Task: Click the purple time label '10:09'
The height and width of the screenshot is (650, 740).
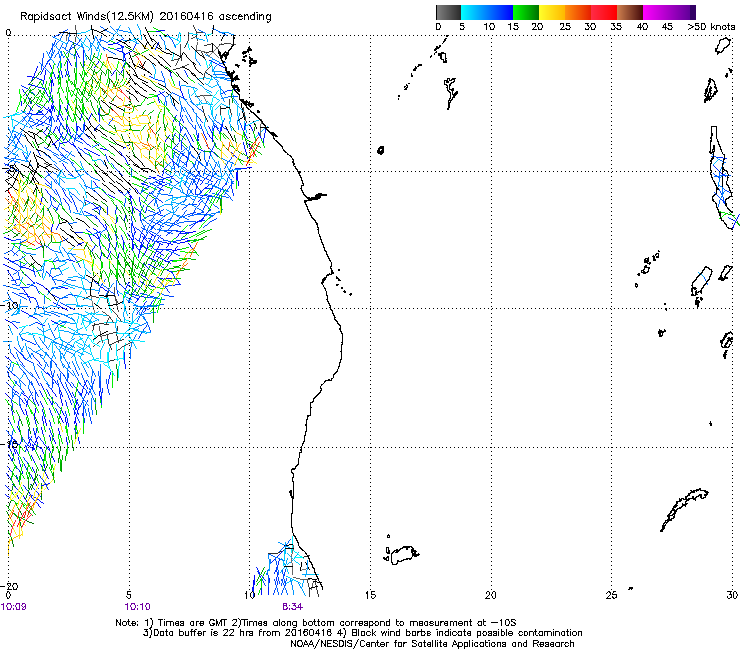Action: pos(14,607)
